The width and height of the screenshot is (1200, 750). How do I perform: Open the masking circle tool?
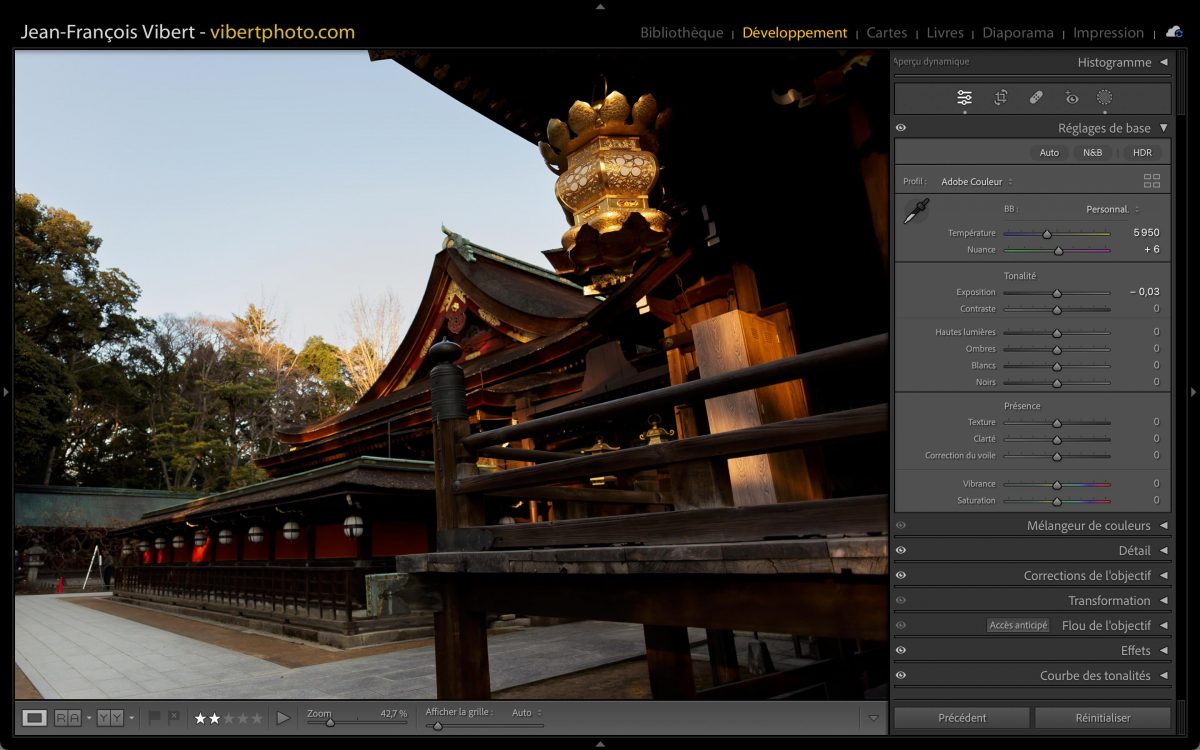tap(1105, 98)
